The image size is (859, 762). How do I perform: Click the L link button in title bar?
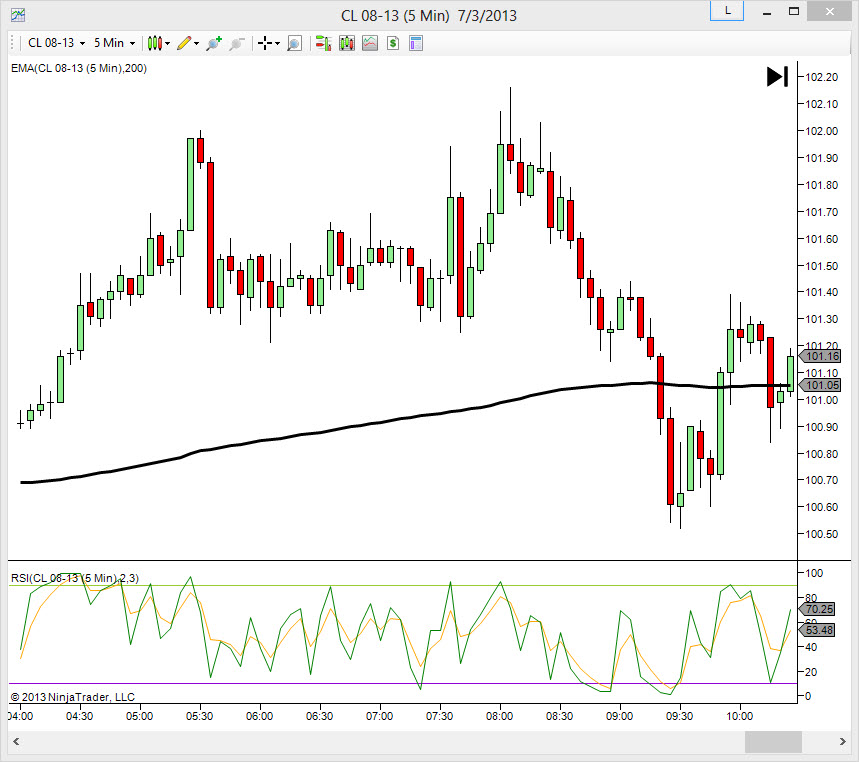(727, 11)
